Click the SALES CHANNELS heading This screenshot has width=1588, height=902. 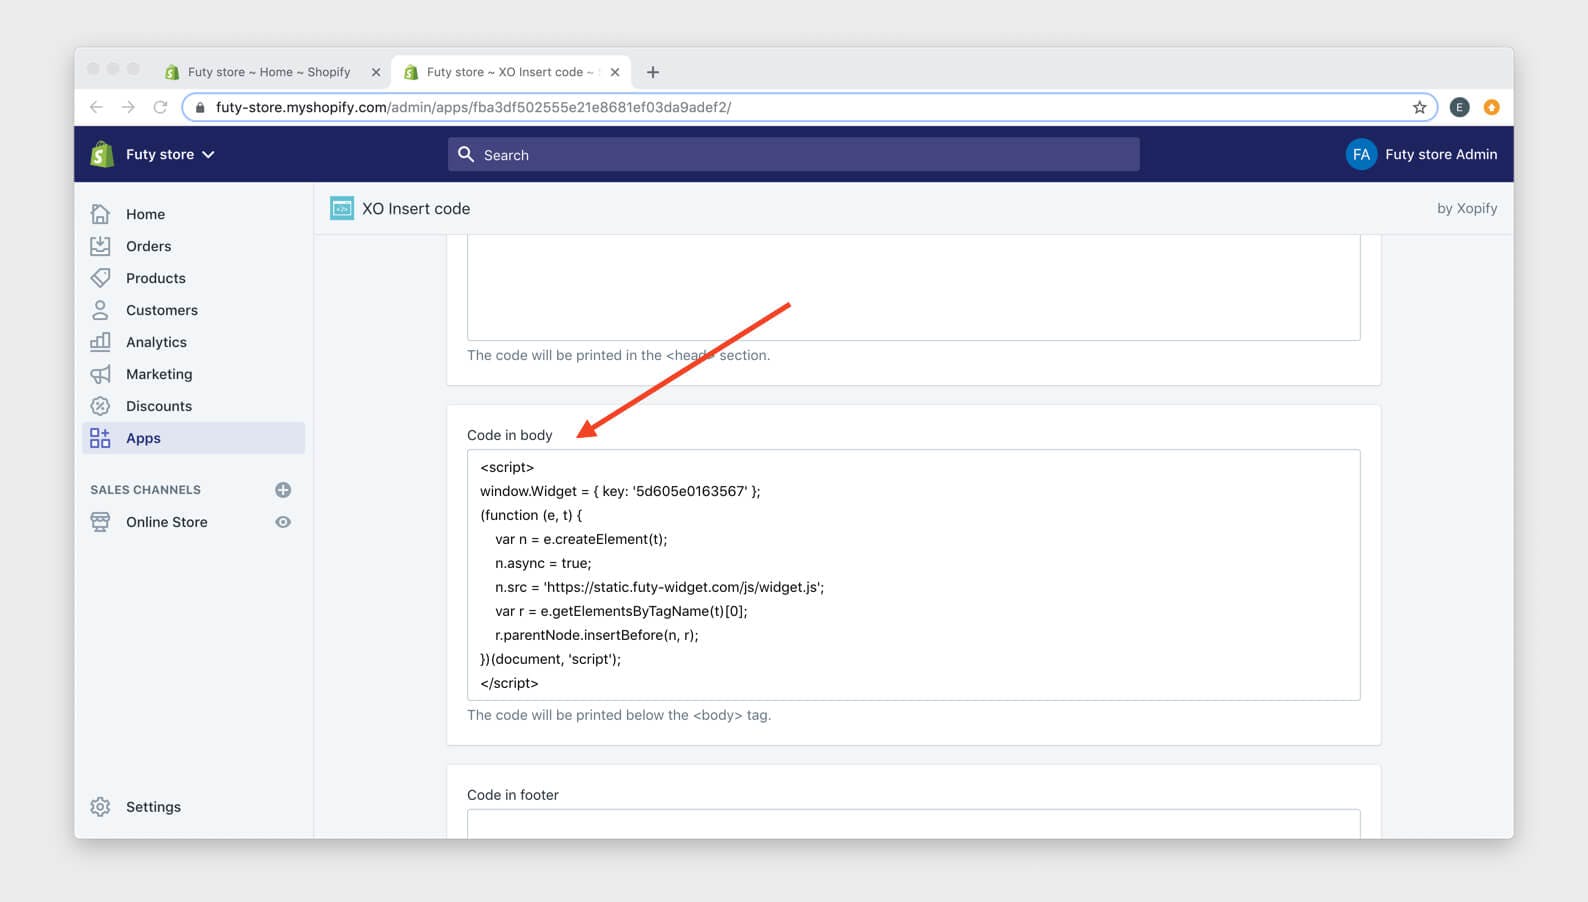pos(145,490)
